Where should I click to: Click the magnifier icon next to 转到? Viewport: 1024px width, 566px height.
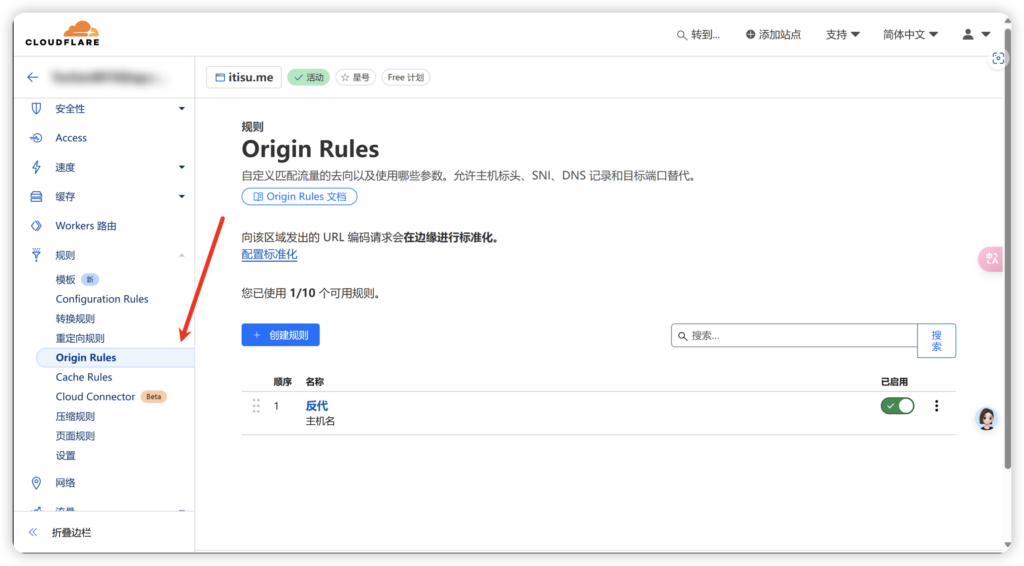[x=681, y=35]
